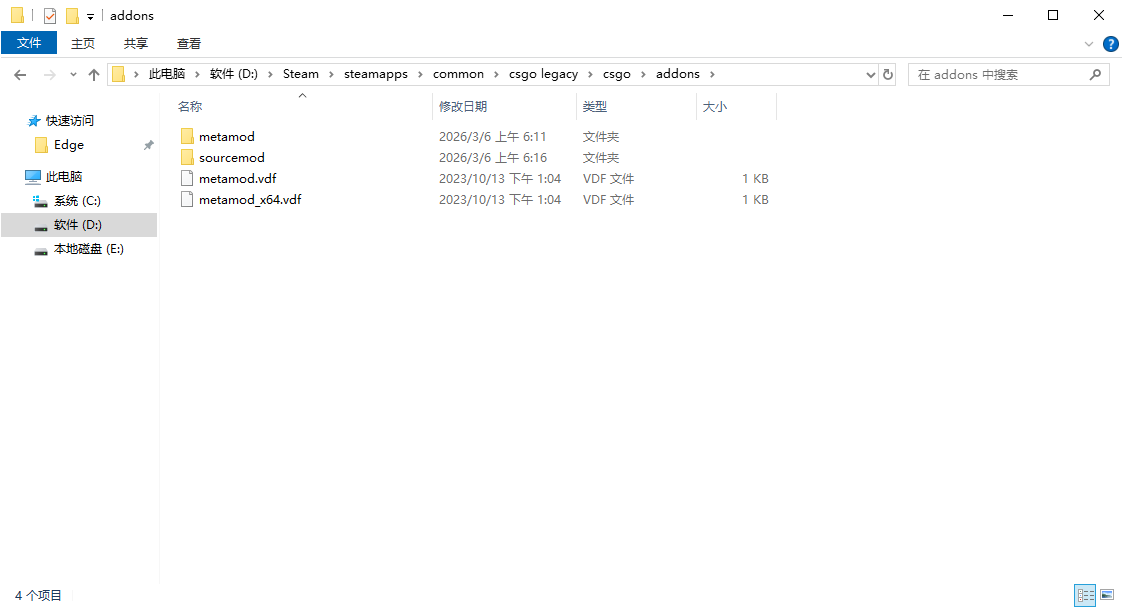Expand the chevron after addons breadcrumb
Image resolution: width=1123 pixels, height=608 pixels.
coord(712,74)
